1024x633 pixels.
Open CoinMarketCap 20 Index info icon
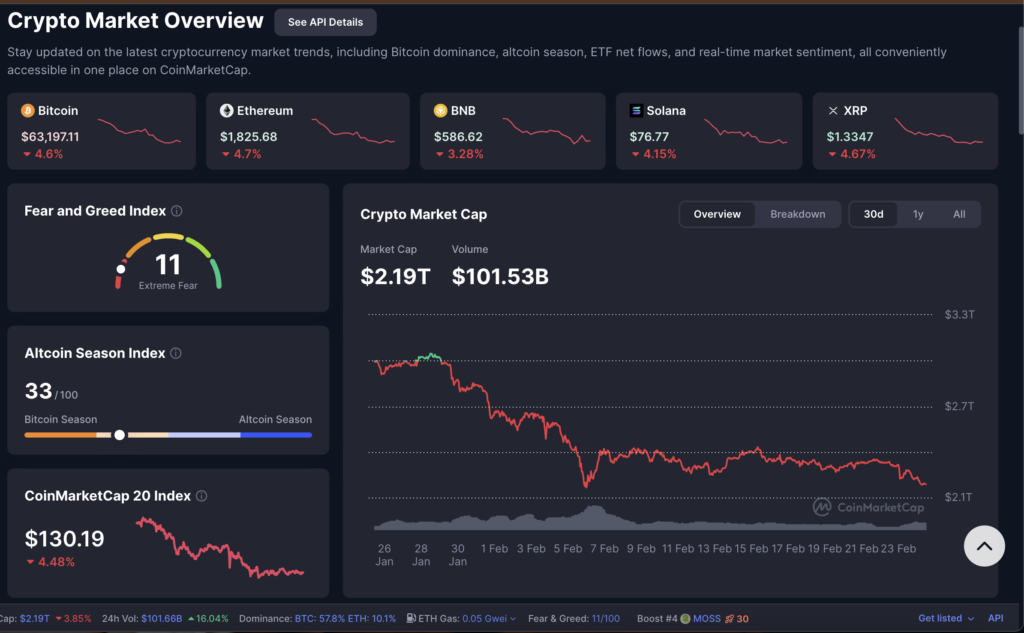pos(201,496)
